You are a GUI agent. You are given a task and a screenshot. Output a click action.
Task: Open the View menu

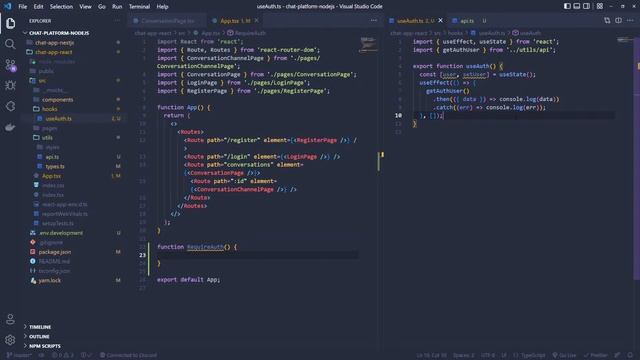point(85,7)
